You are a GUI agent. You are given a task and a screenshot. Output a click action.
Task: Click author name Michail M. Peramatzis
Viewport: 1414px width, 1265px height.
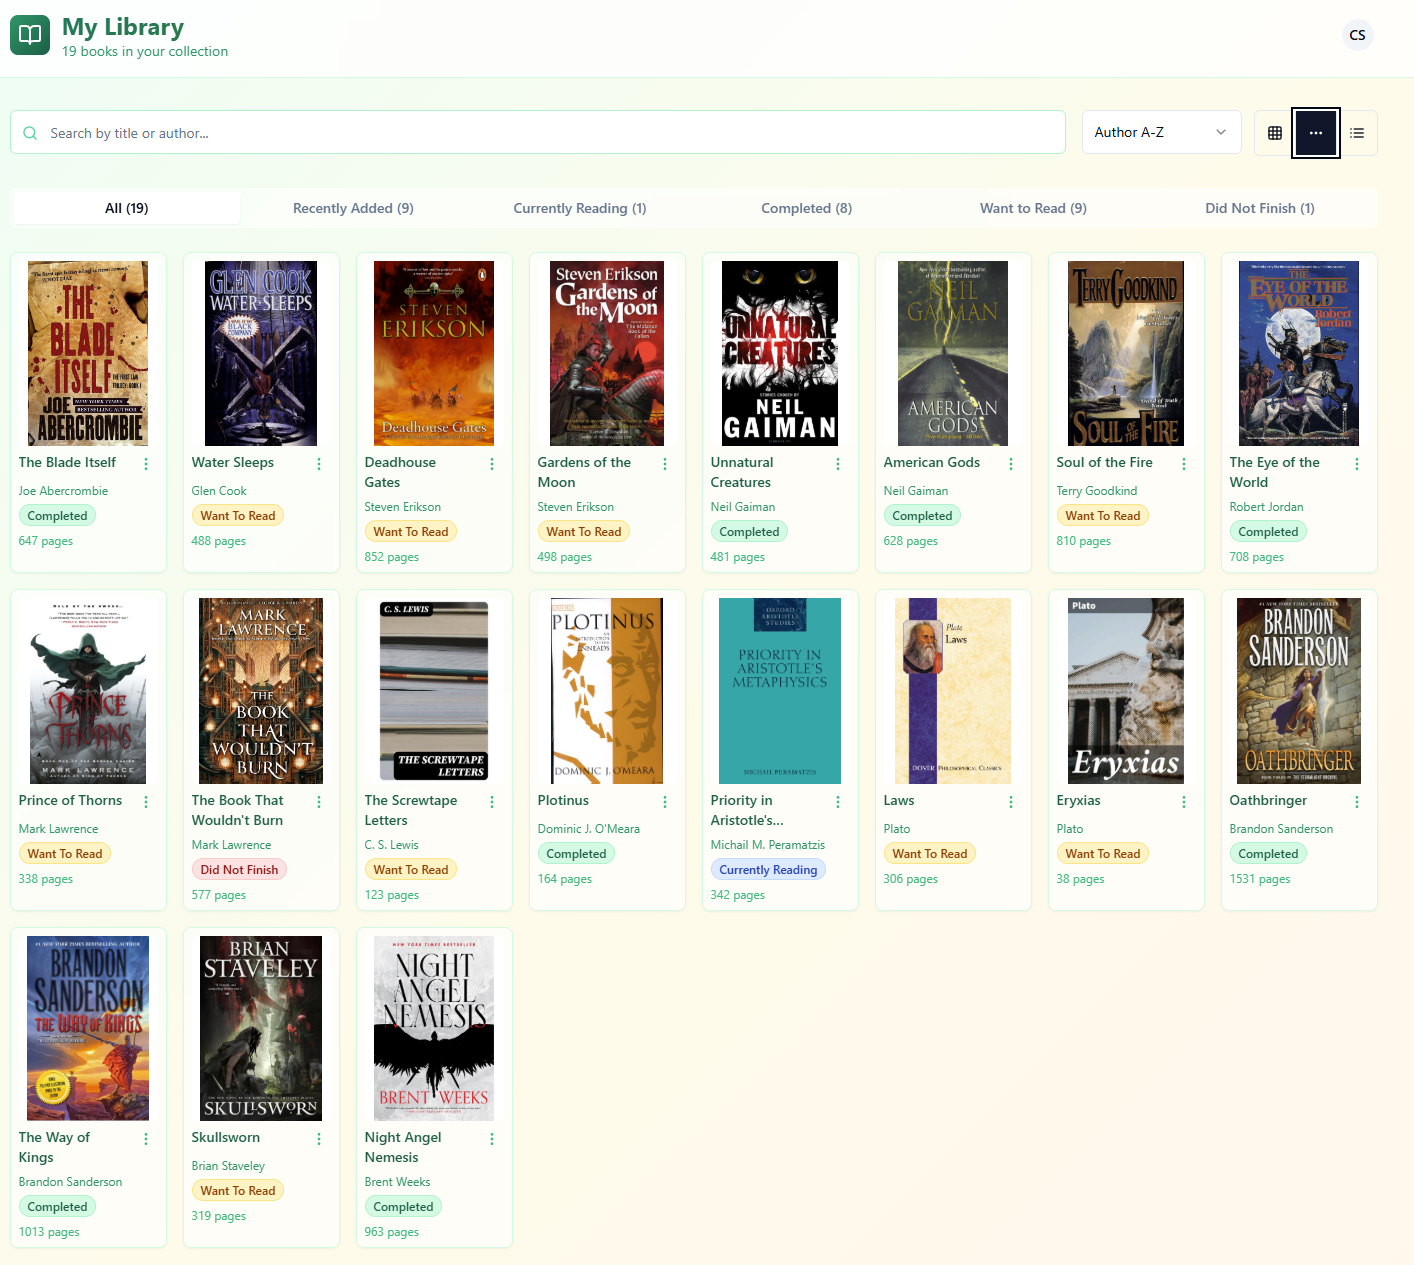click(767, 845)
